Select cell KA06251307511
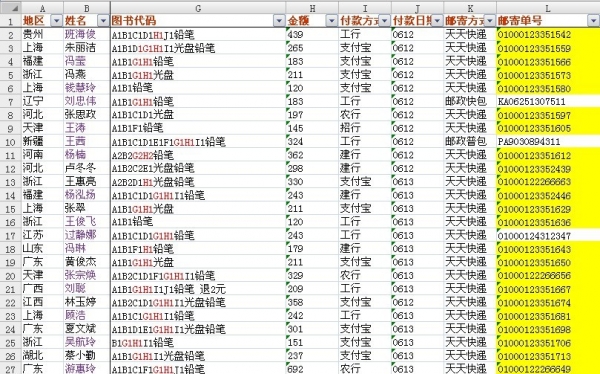The width and height of the screenshot is (600, 374). (548, 101)
